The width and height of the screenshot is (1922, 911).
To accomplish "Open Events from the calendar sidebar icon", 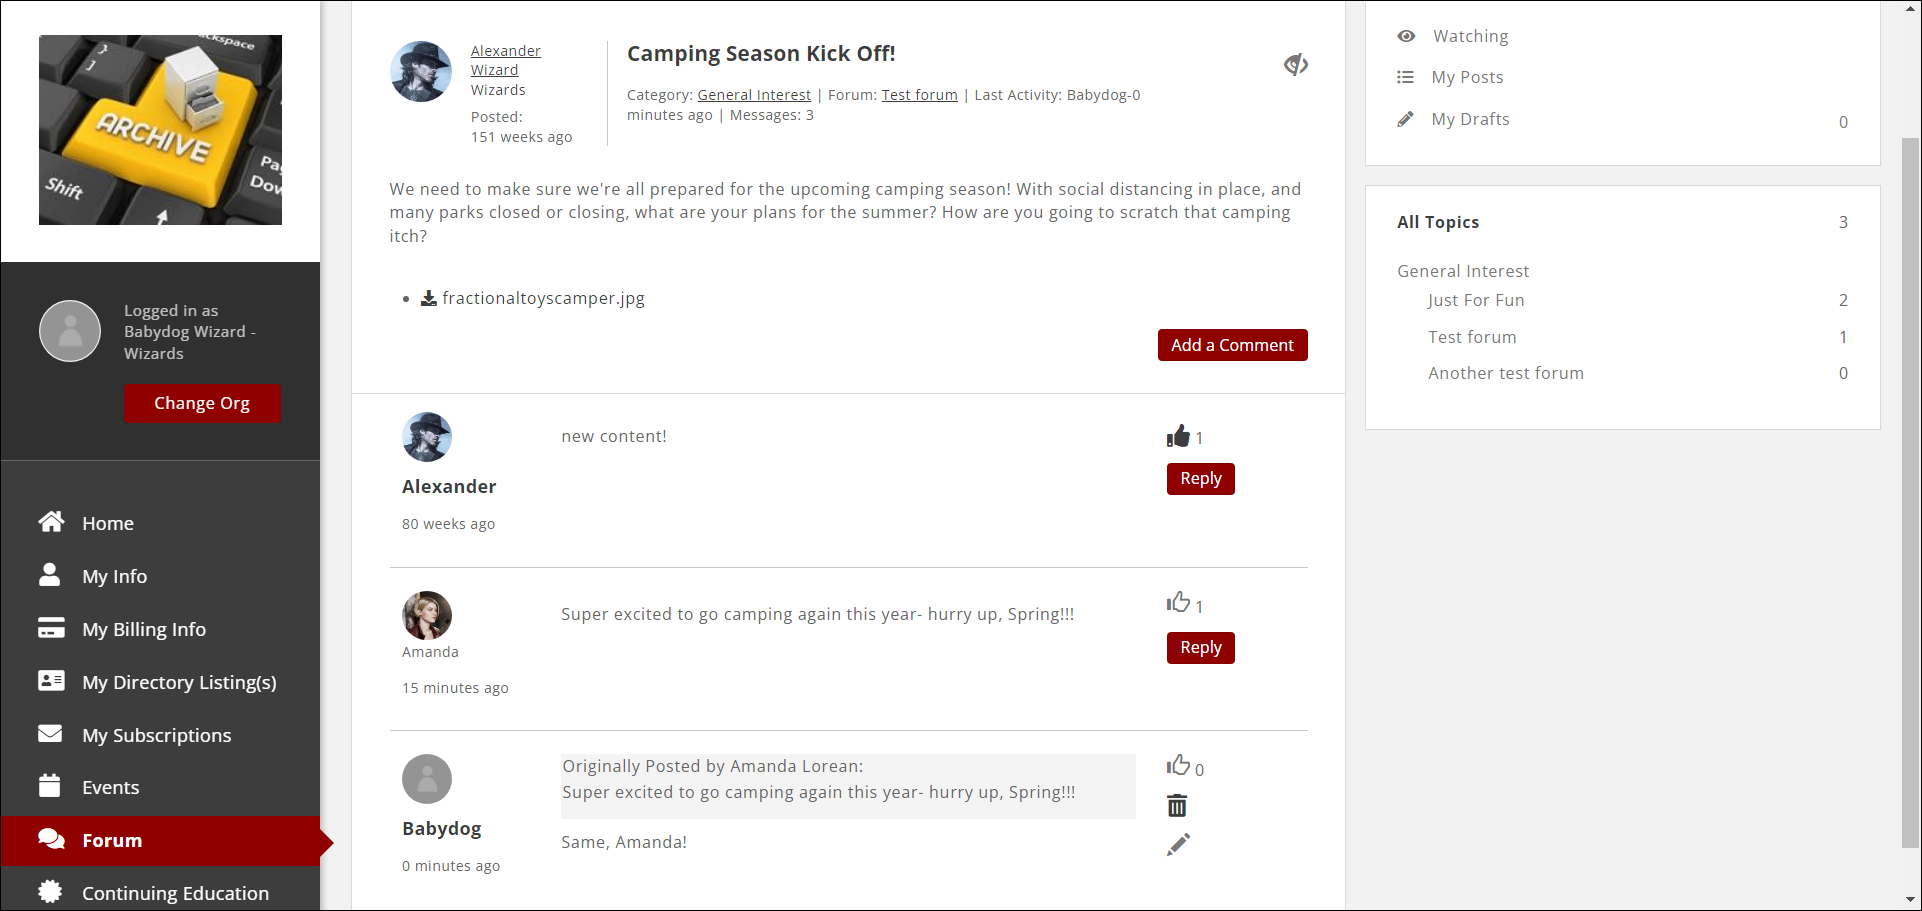I will tap(50, 787).
